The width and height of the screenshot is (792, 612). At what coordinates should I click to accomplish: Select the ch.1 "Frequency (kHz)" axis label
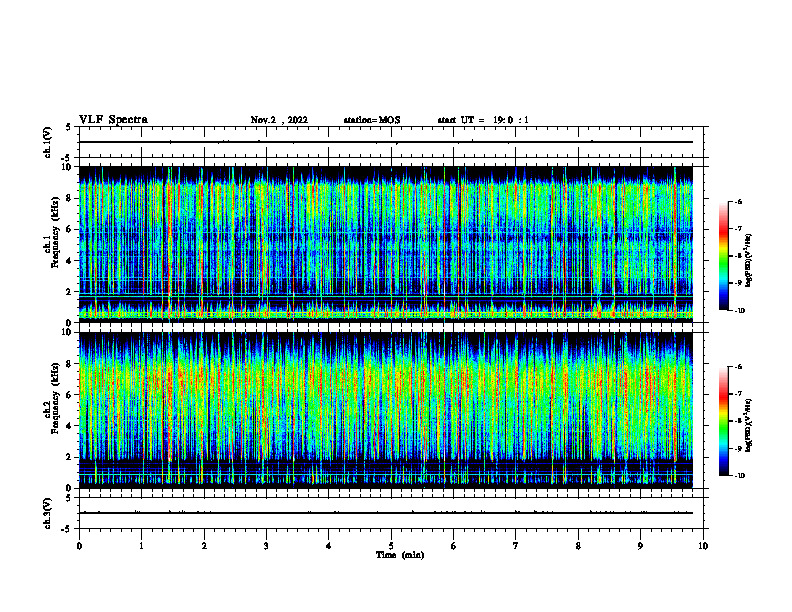pyautogui.click(x=55, y=233)
